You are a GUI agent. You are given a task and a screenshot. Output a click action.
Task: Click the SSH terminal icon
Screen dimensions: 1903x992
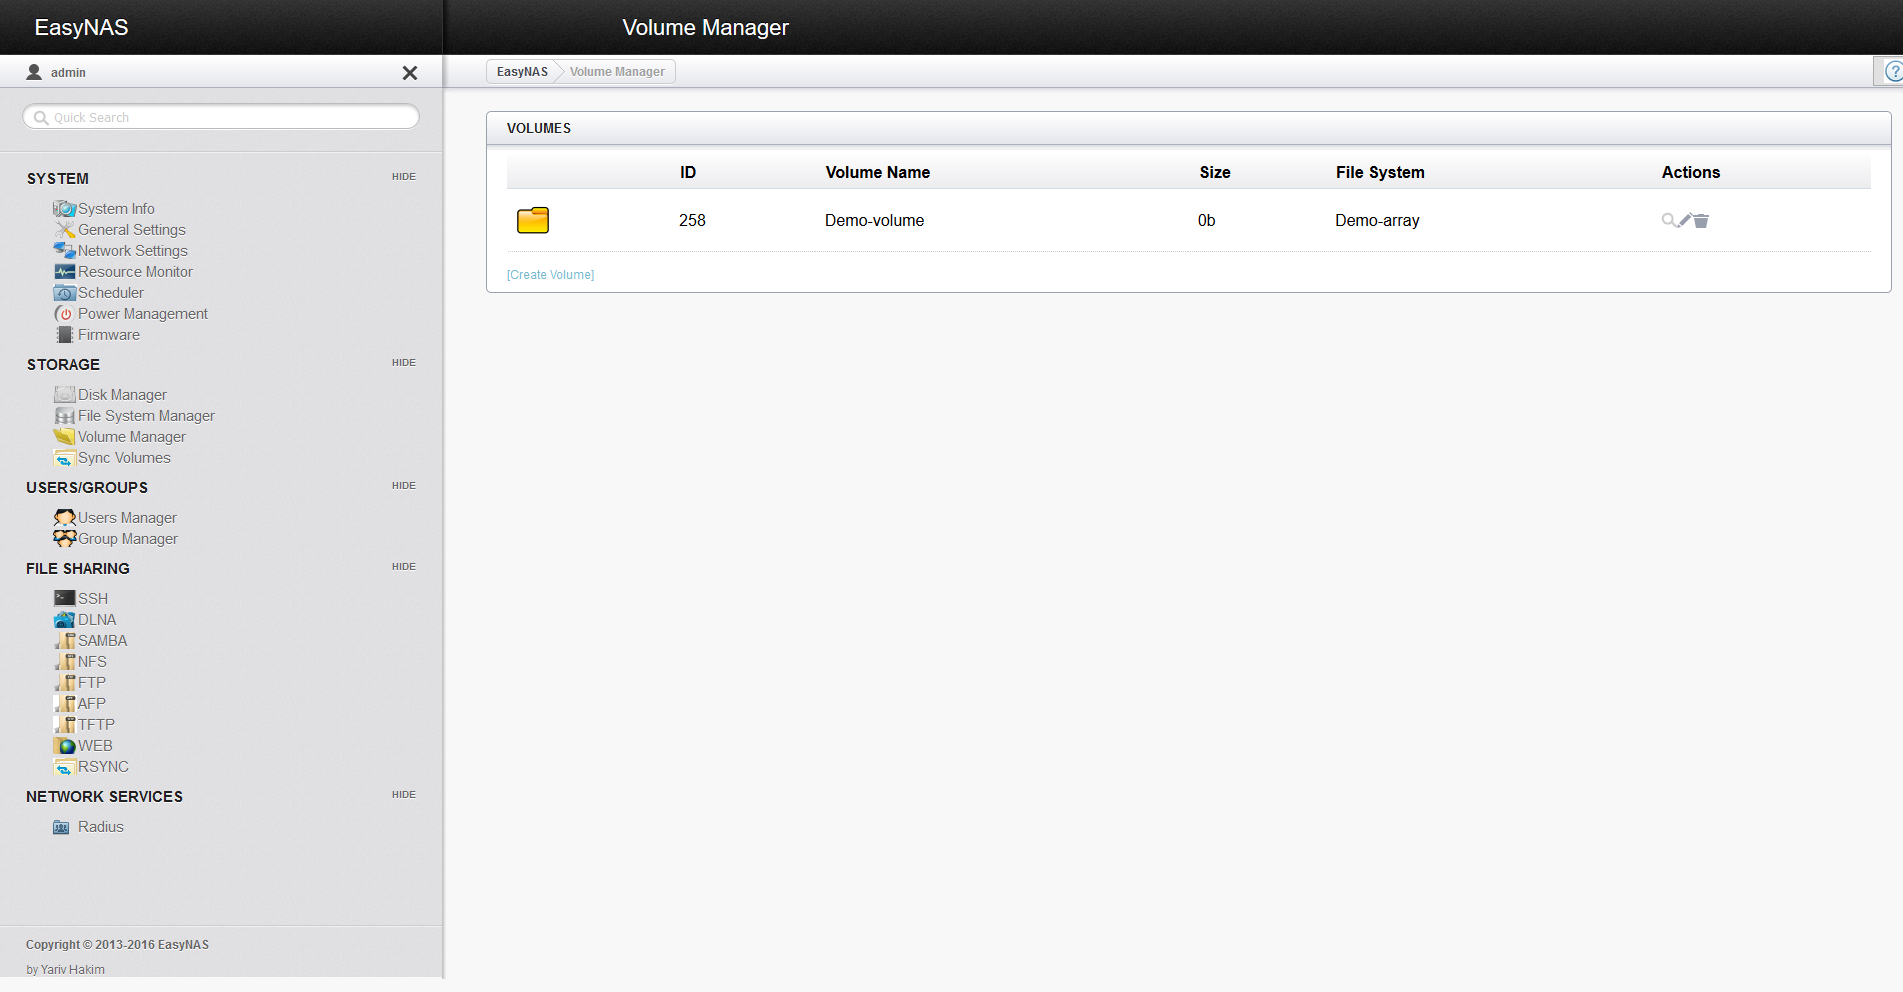[x=65, y=598]
